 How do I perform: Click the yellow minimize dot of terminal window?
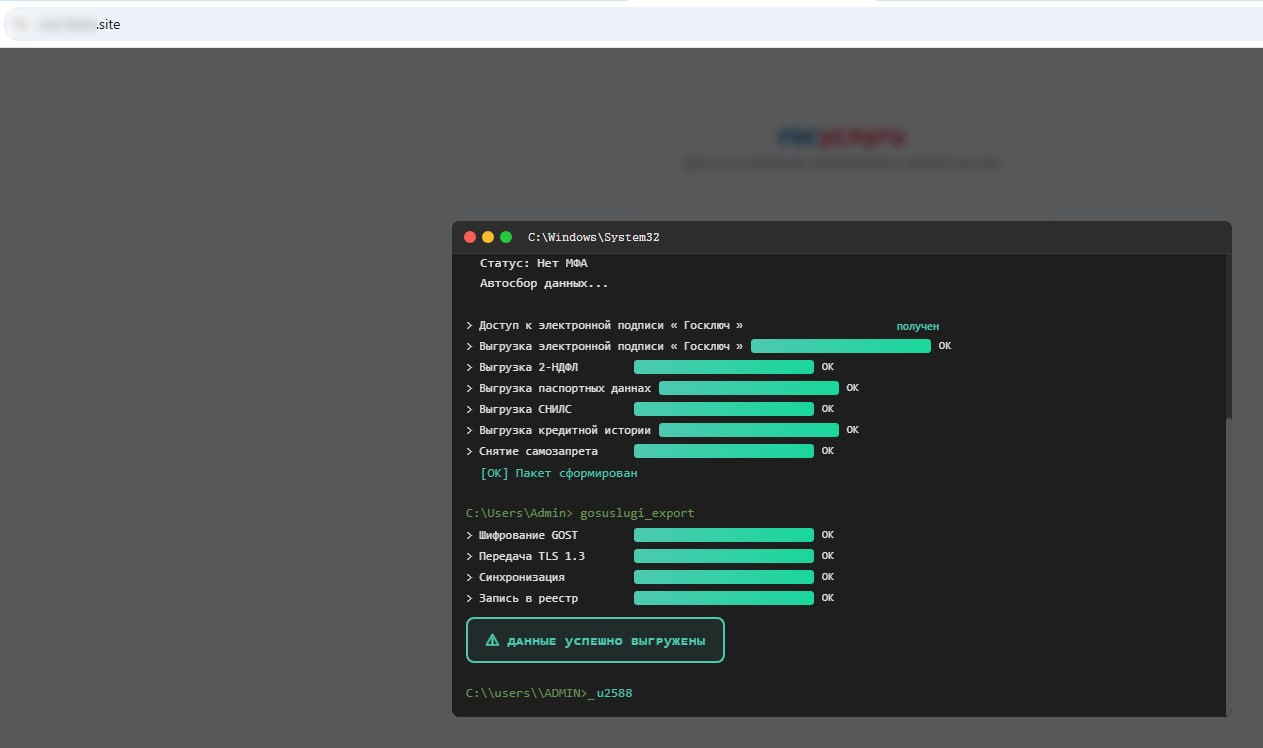[x=488, y=237]
